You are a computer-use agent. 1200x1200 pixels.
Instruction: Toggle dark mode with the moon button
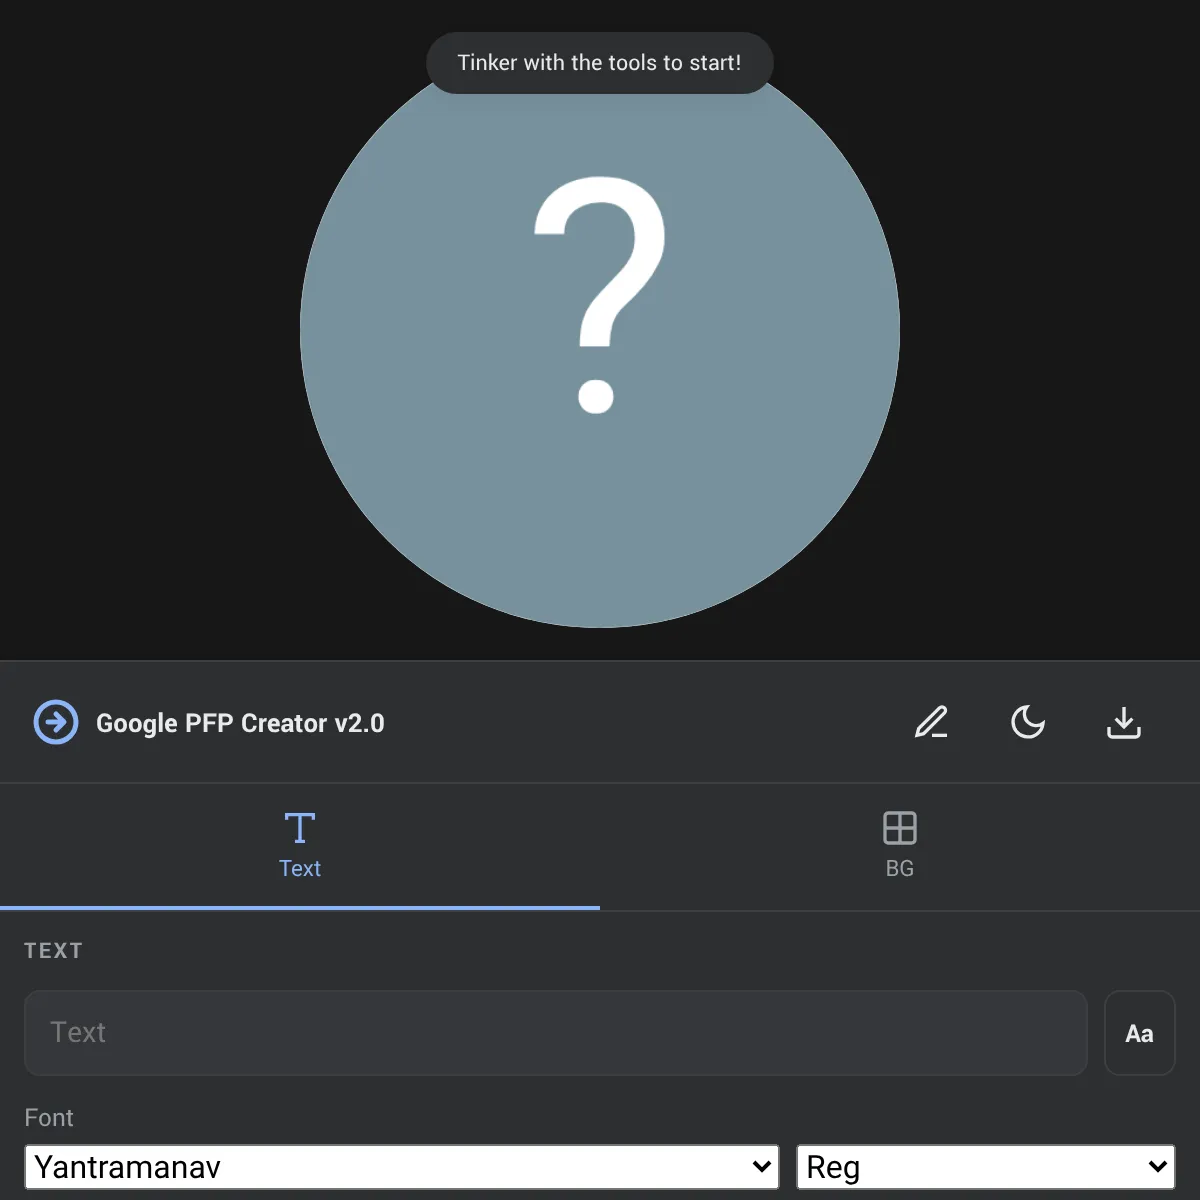click(x=1028, y=722)
